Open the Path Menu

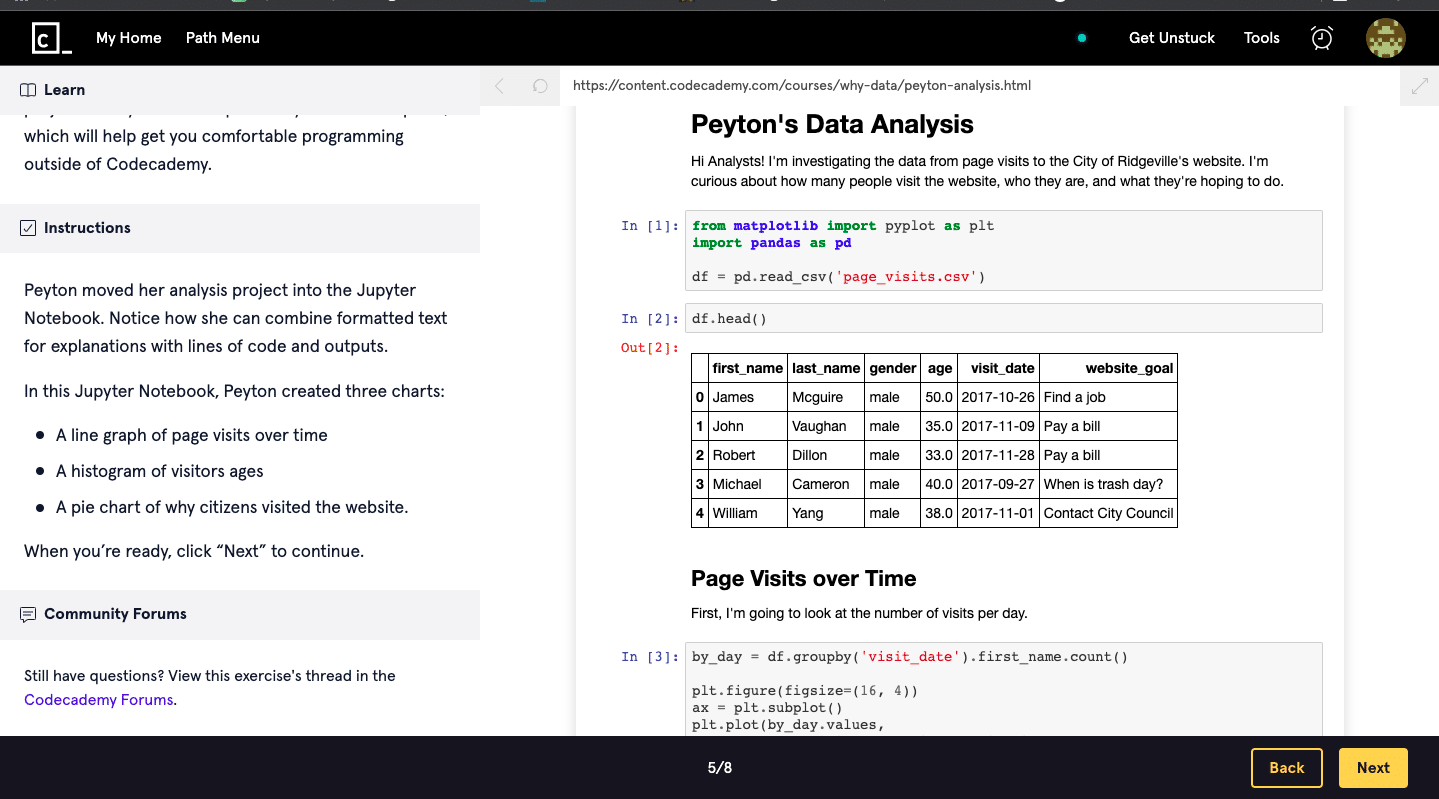(x=222, y=38)
